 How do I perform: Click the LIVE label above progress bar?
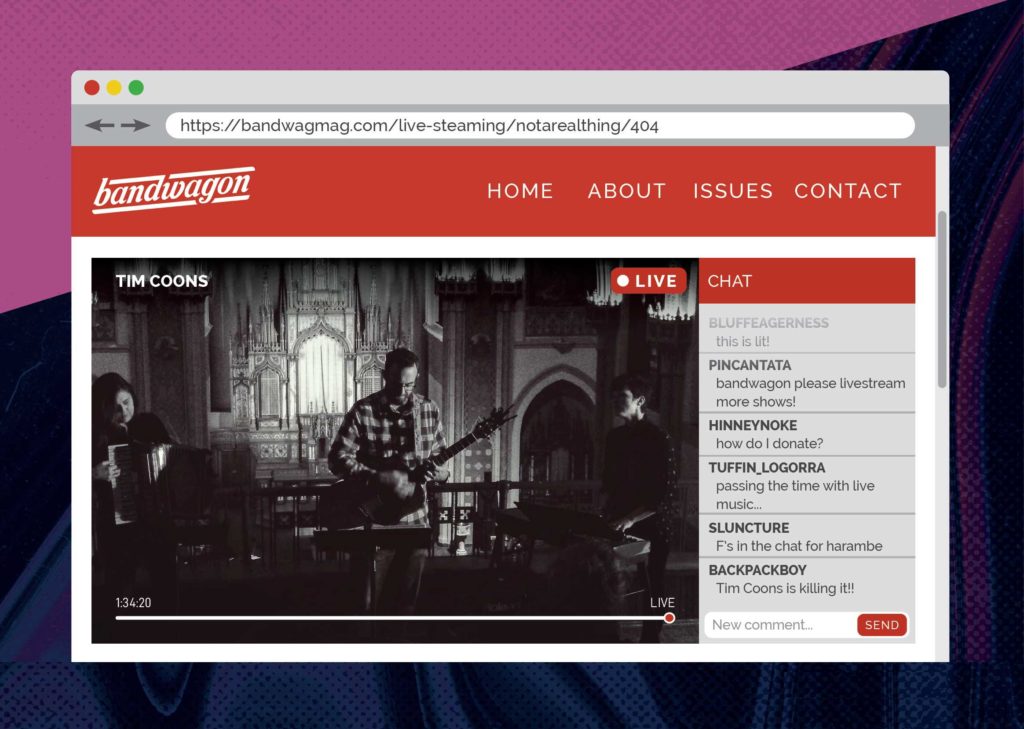(662, 603)
